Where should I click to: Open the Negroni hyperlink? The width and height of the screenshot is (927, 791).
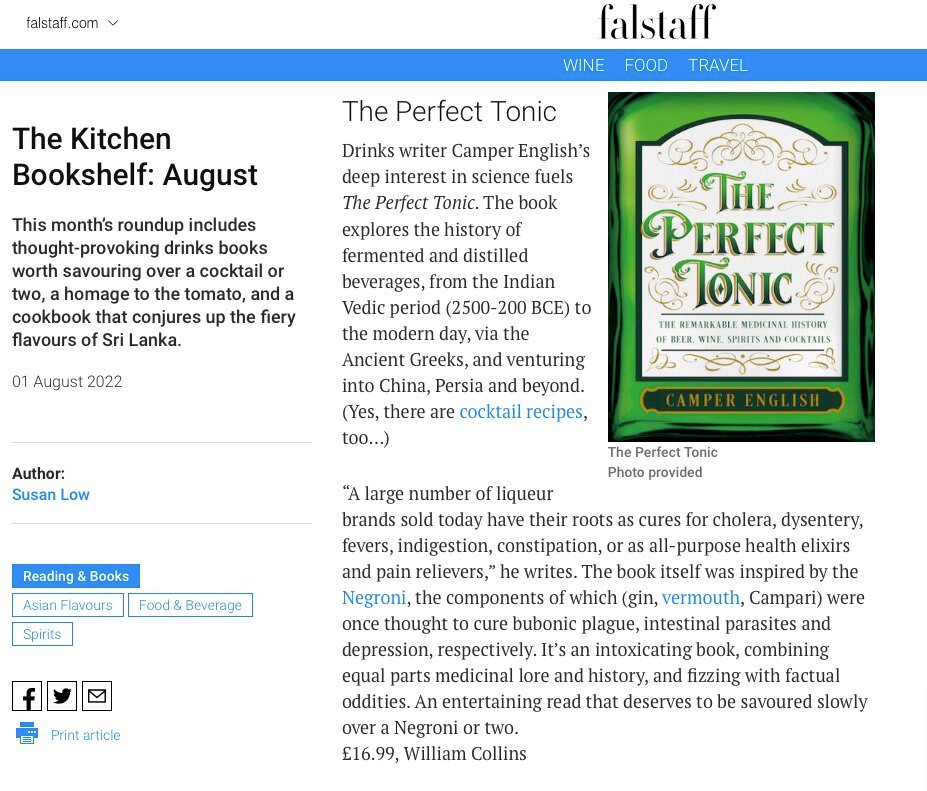click(374, 598)
